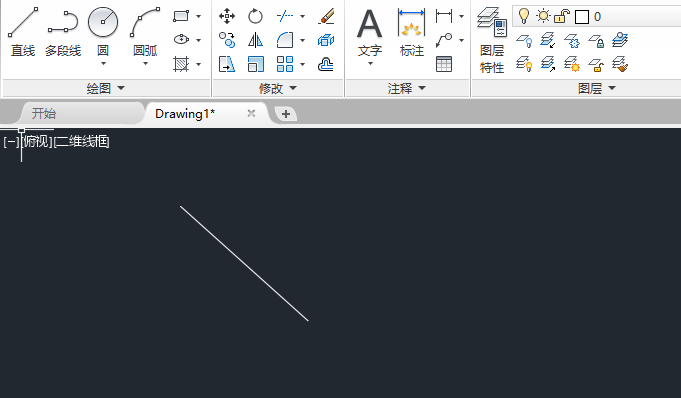Open the Linear dimension dropdown arrow
The height and width of the screenshot is (398, 681).
(461, 17)
